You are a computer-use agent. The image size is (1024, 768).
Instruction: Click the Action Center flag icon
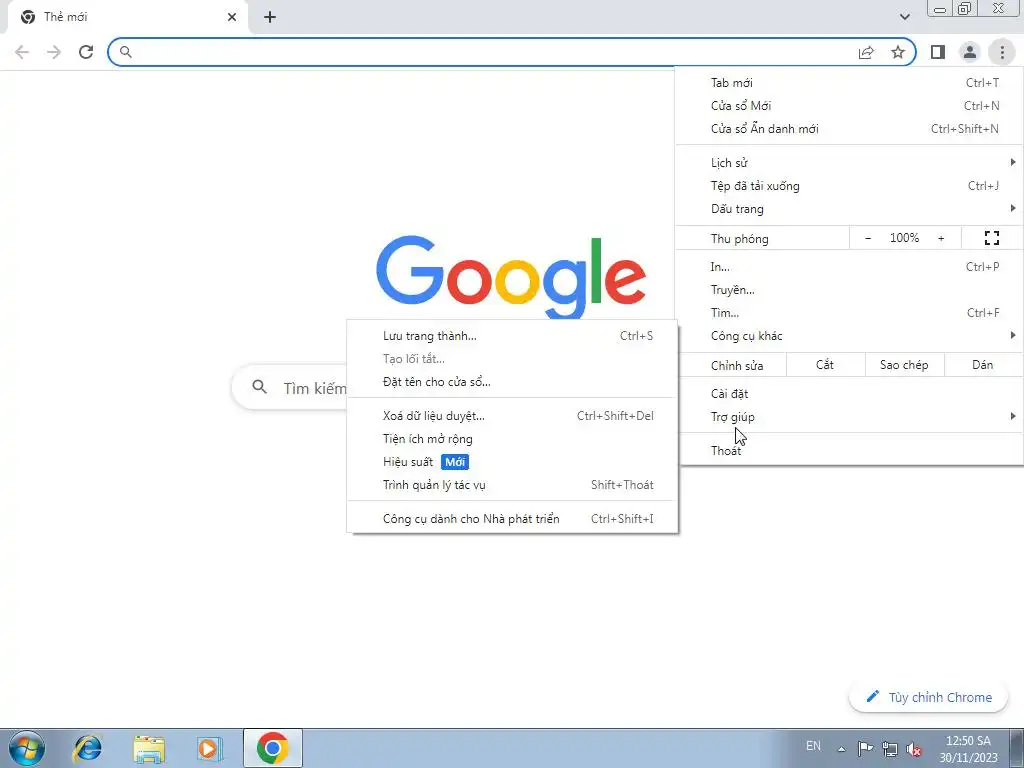pos(865,749)
